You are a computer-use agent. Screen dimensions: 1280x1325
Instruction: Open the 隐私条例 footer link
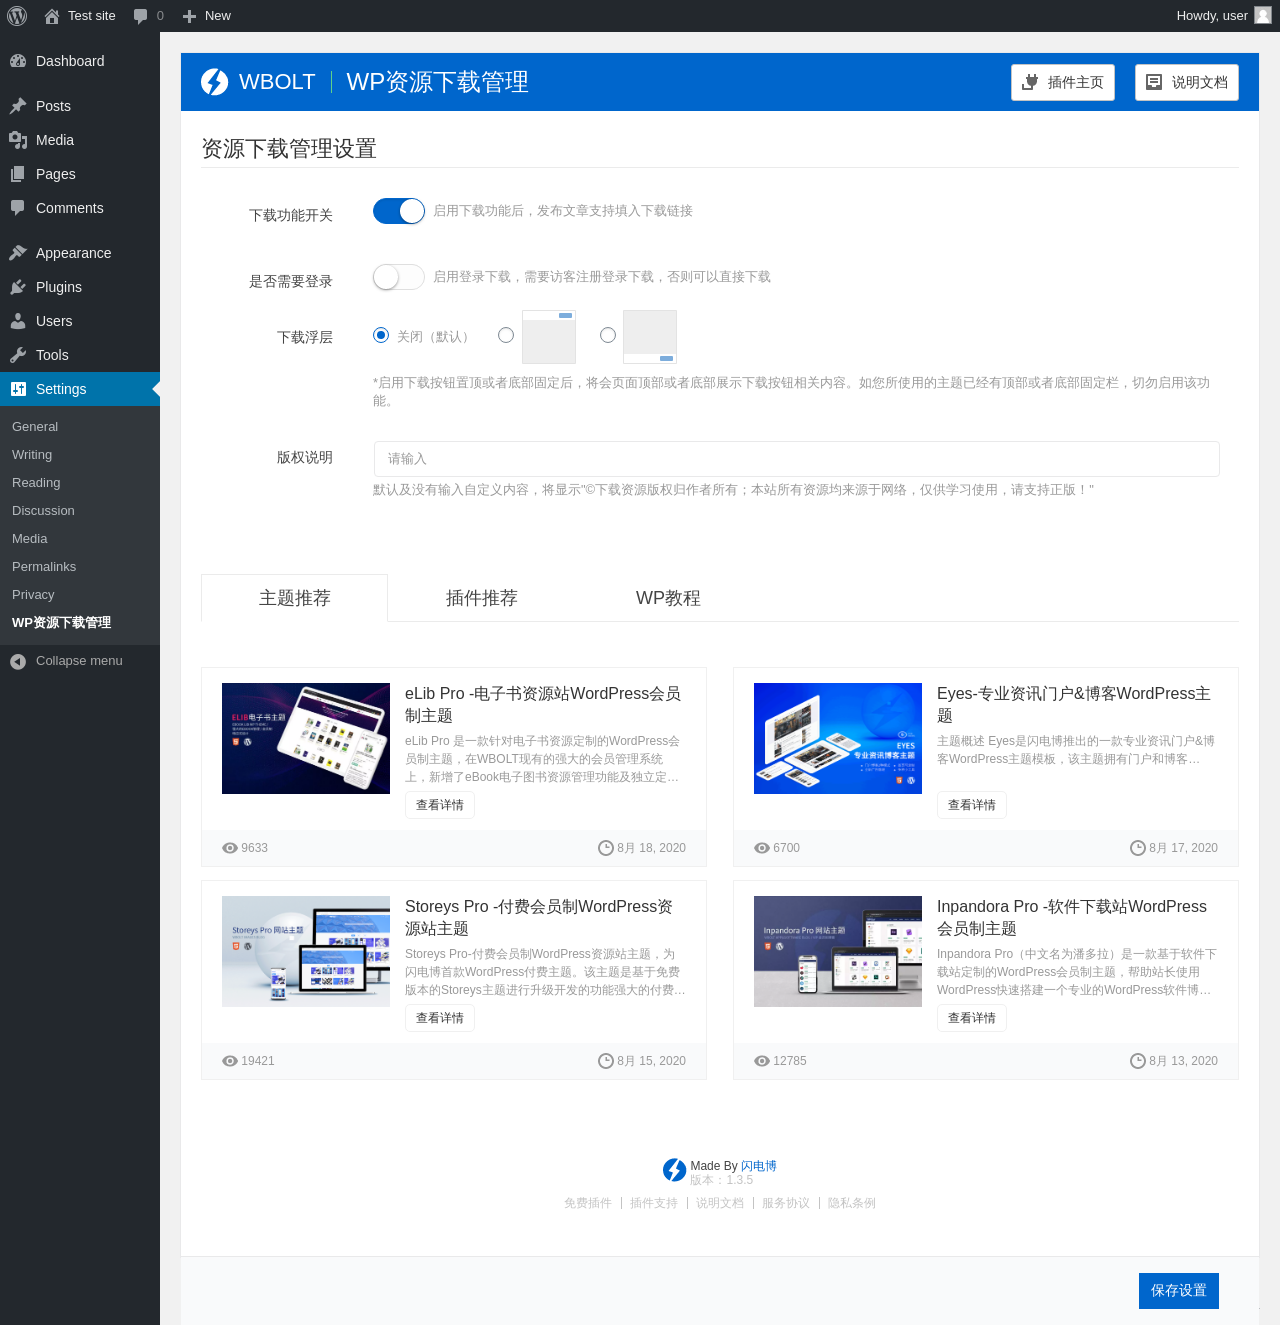coord(852,1203)
